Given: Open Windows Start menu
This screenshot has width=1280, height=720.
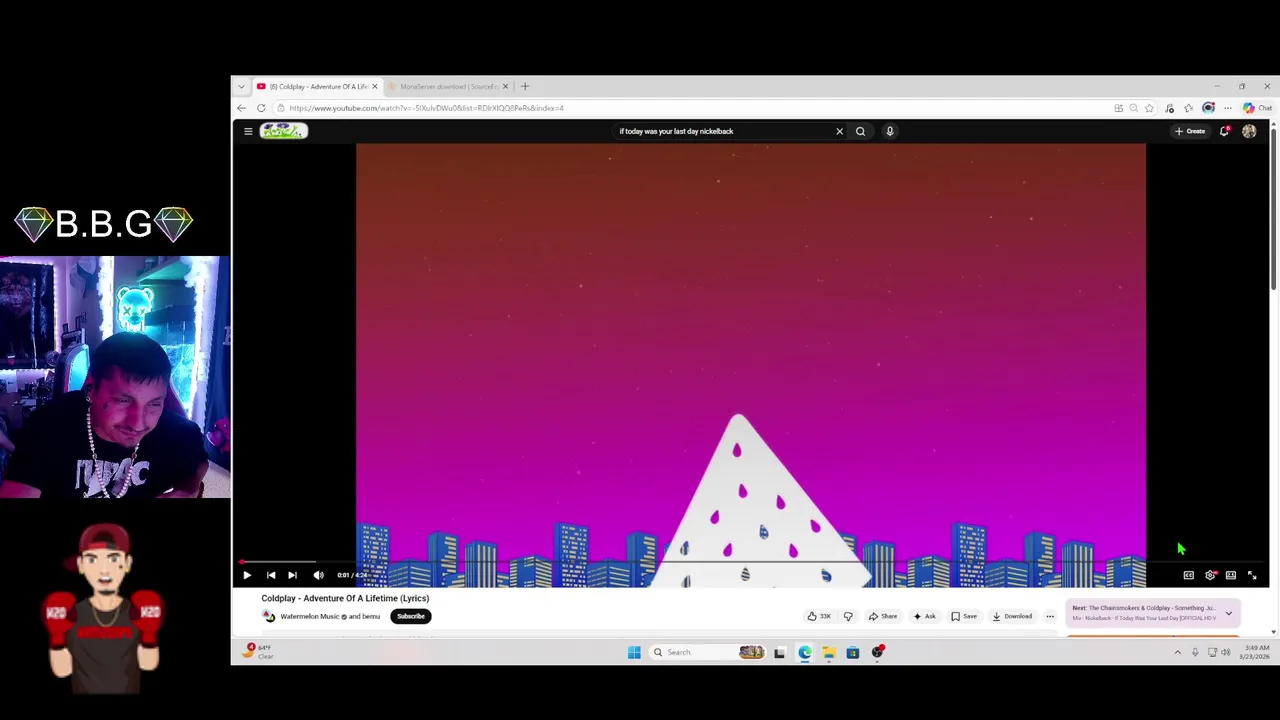Looking at the screenshot, I should click(634, 652).
